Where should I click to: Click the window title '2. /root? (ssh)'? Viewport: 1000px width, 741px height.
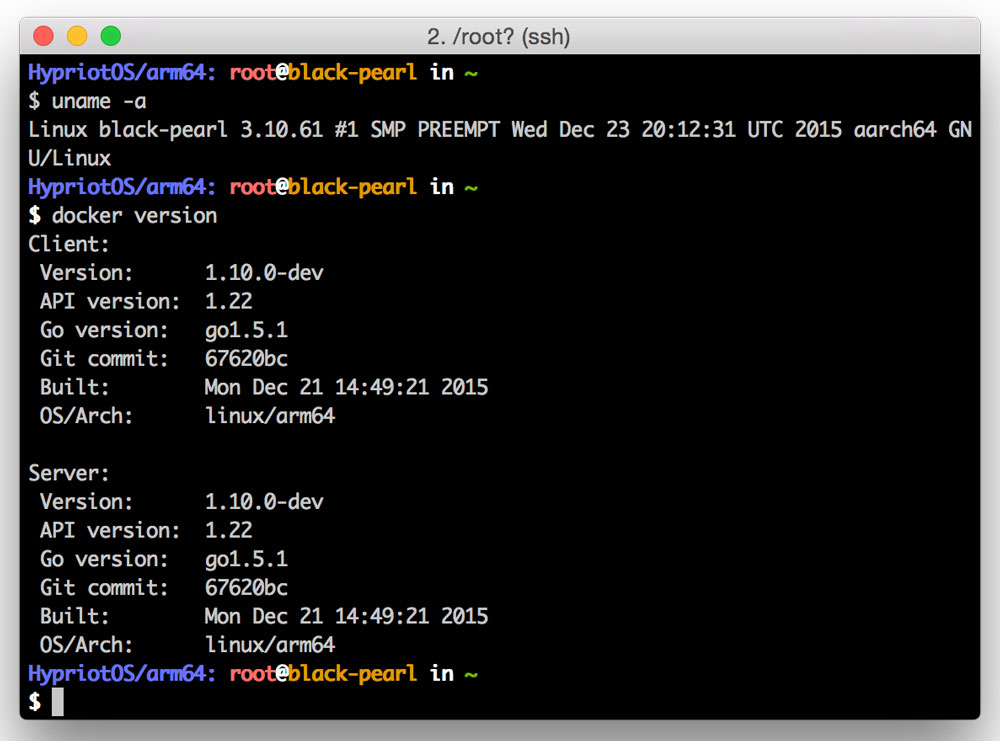(498, 37)
